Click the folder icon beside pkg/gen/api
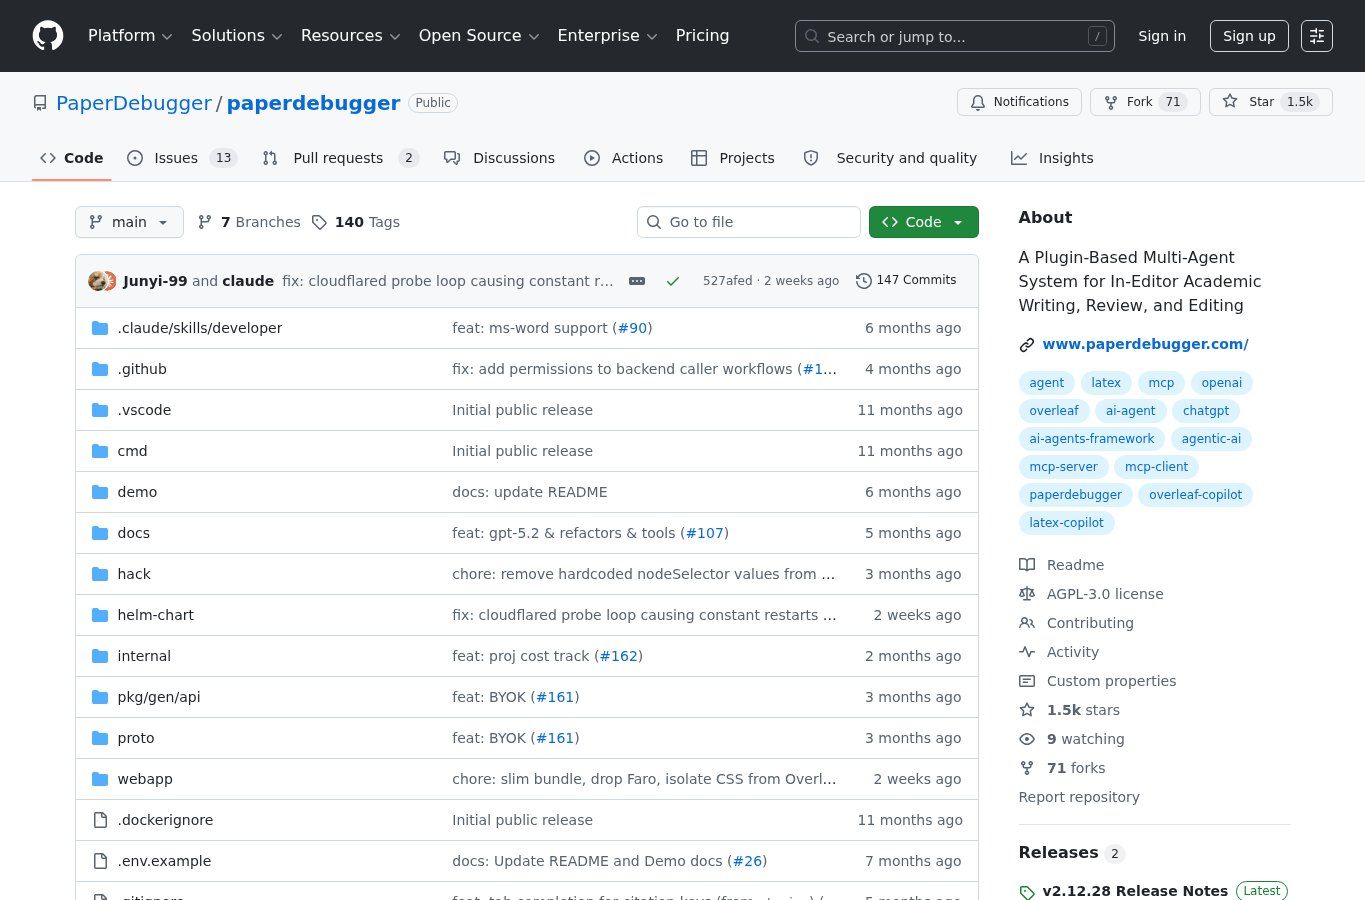 100,697
